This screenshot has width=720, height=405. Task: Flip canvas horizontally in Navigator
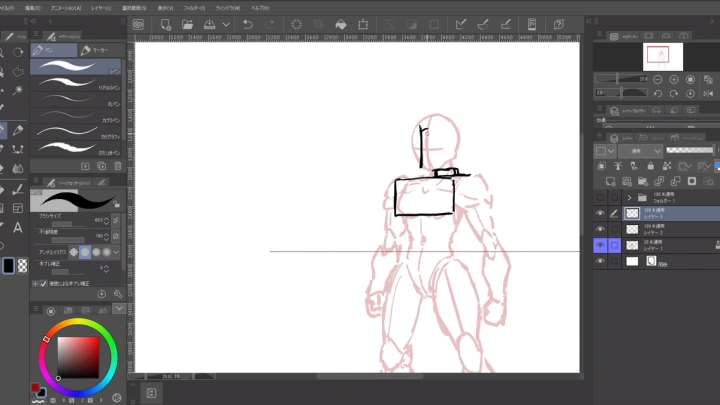[x=708, y=94]
